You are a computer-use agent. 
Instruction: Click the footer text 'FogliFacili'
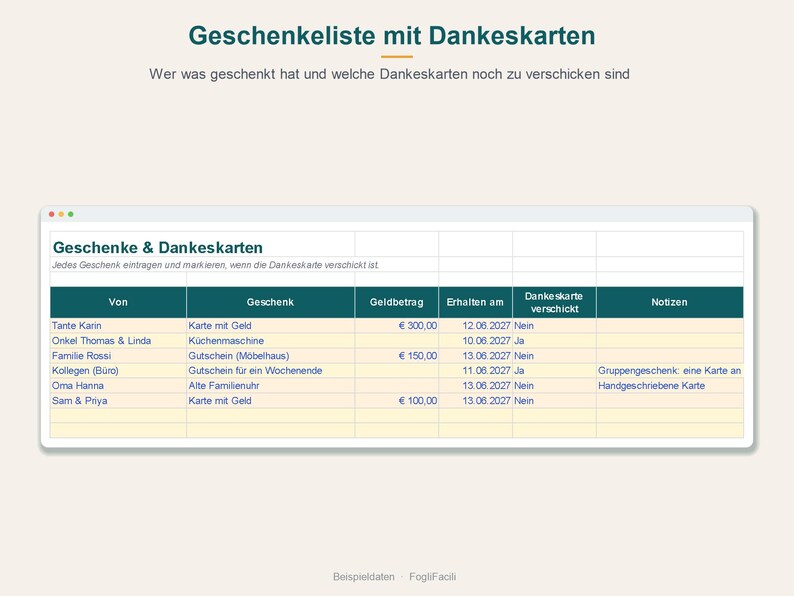coord(432,577)
